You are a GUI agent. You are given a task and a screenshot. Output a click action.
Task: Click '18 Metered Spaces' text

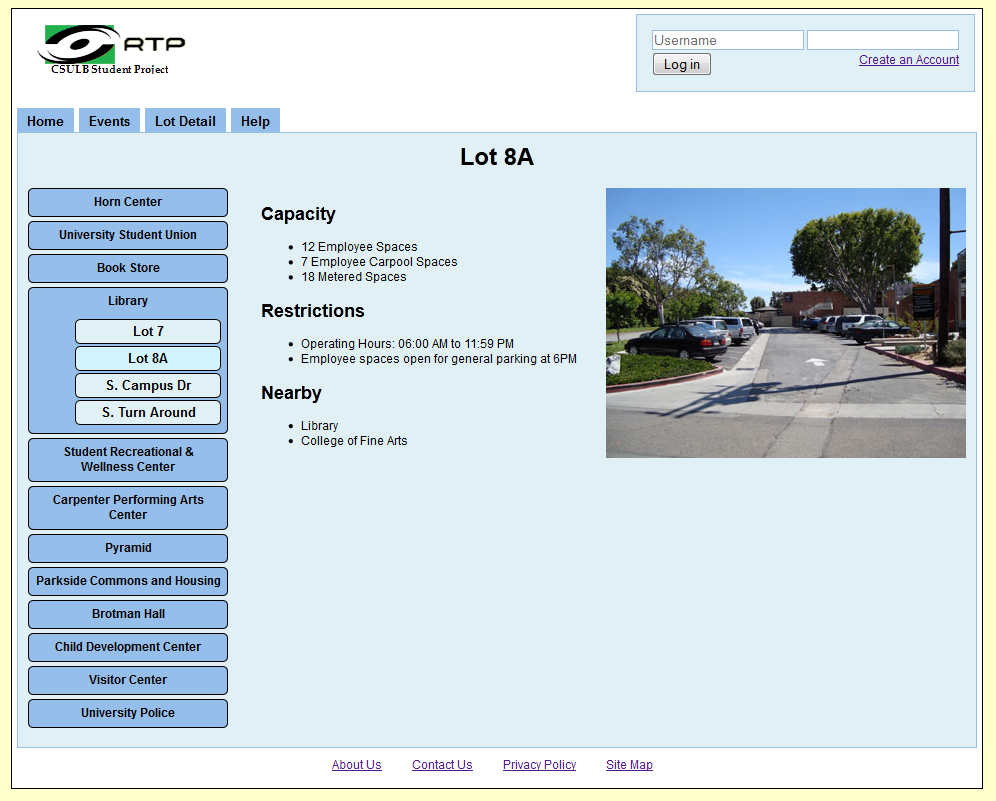coord(353,277)
